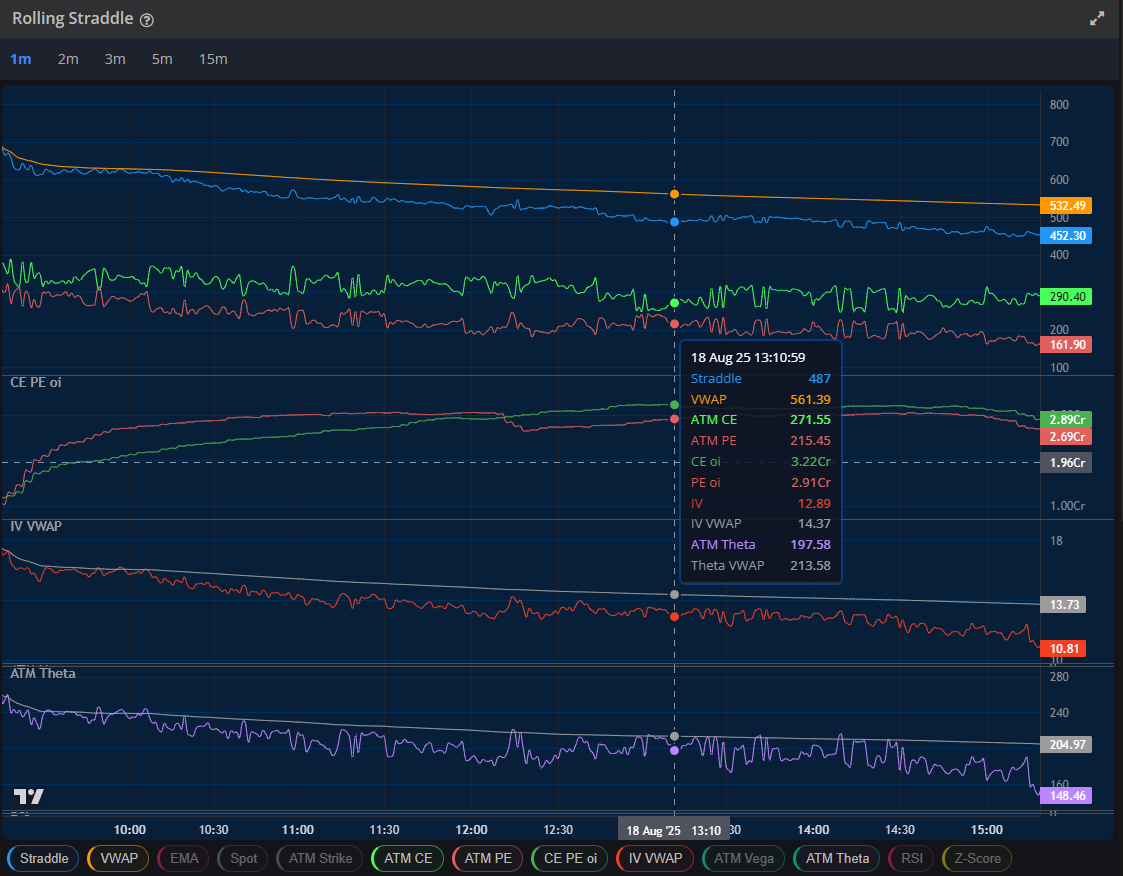
Task: Click the orange VWAP price label 532.49
Action: tap(1065, 205)
